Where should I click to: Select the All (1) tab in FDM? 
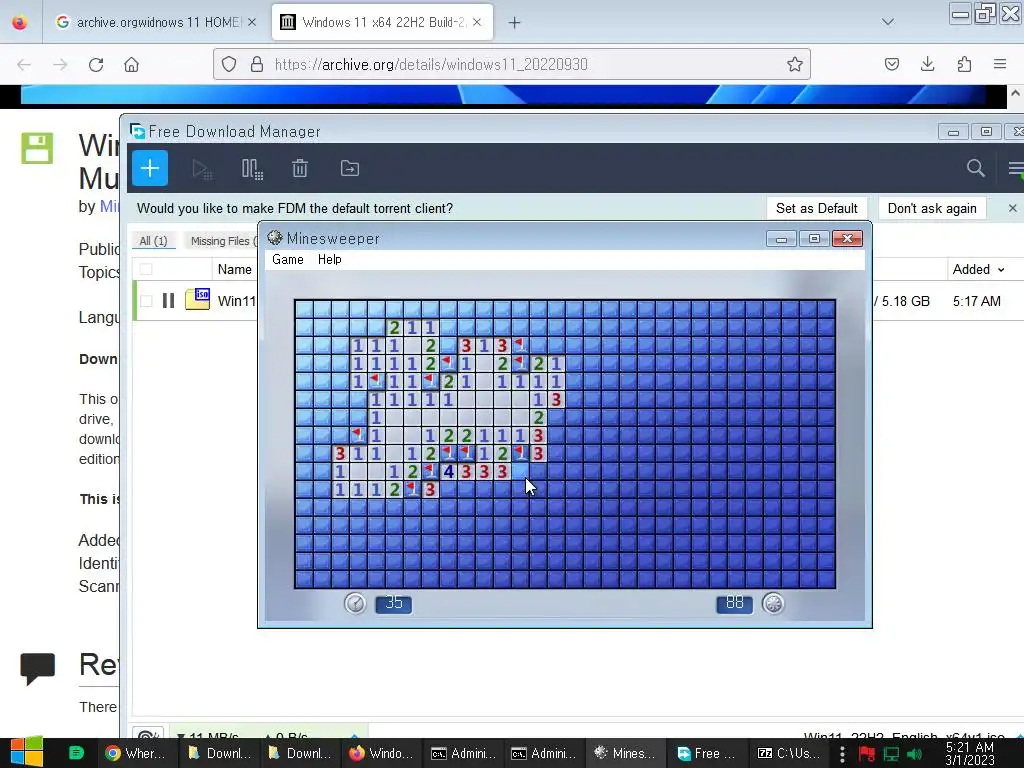pos(153,241)
